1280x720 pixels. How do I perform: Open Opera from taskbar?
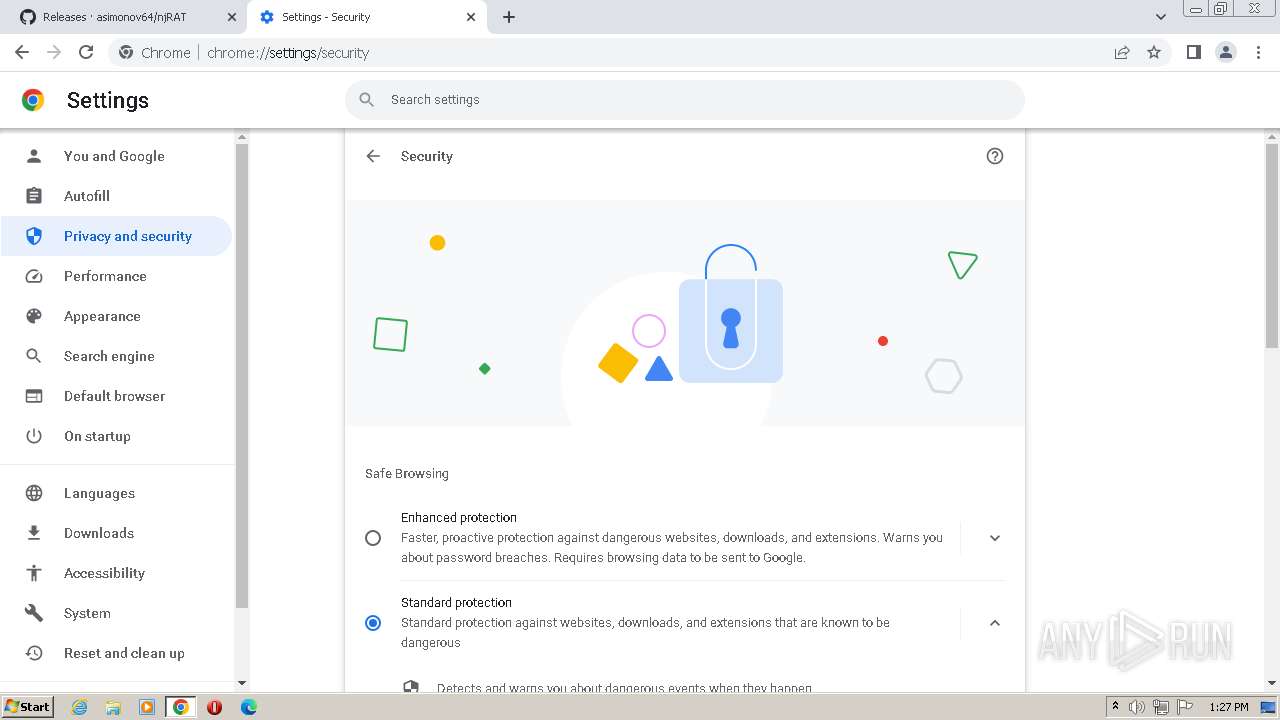tap(214, 707)
